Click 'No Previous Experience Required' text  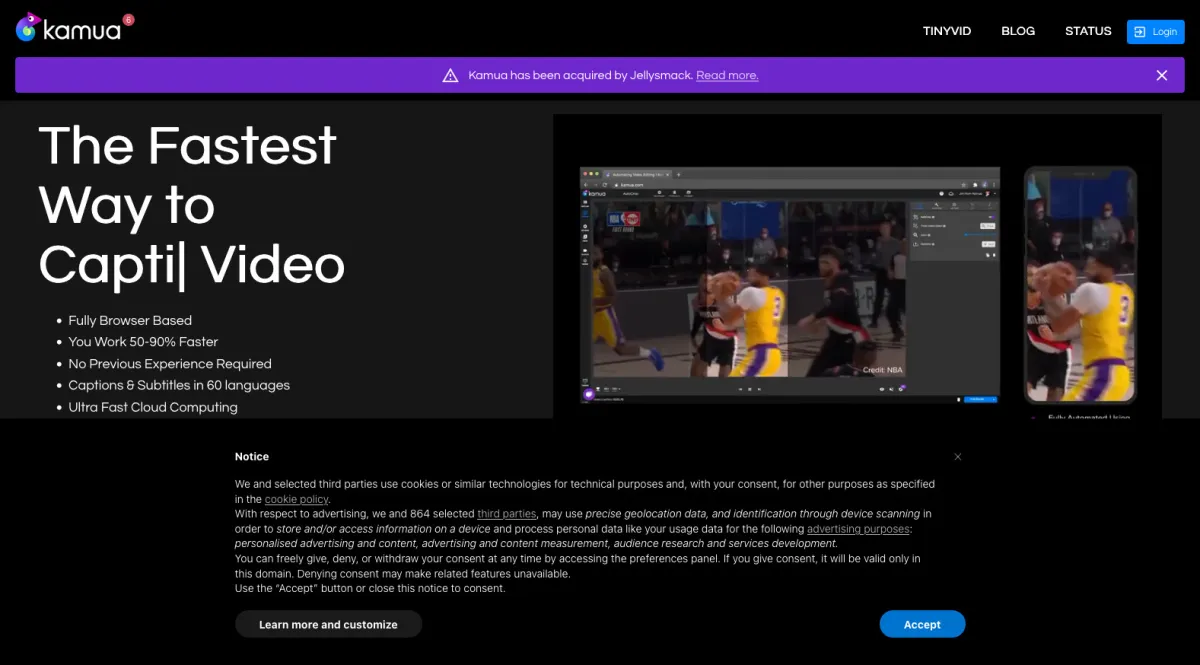pyautogui.click(x=170, y=364)
